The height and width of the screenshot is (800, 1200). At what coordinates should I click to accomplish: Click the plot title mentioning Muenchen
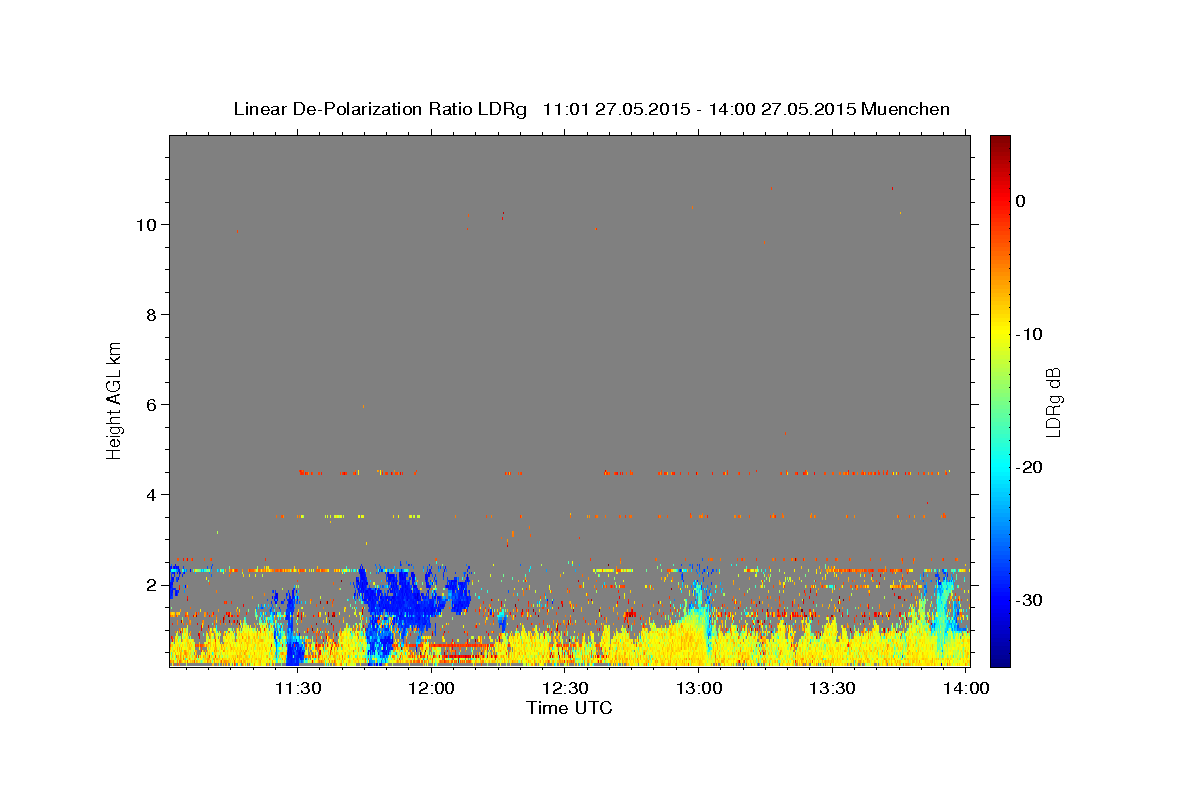click(x=591, y=109)
